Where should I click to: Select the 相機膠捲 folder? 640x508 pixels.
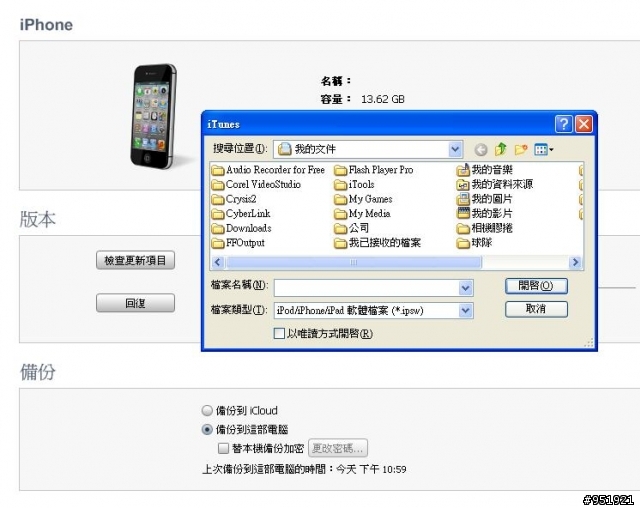coord(484,228)
